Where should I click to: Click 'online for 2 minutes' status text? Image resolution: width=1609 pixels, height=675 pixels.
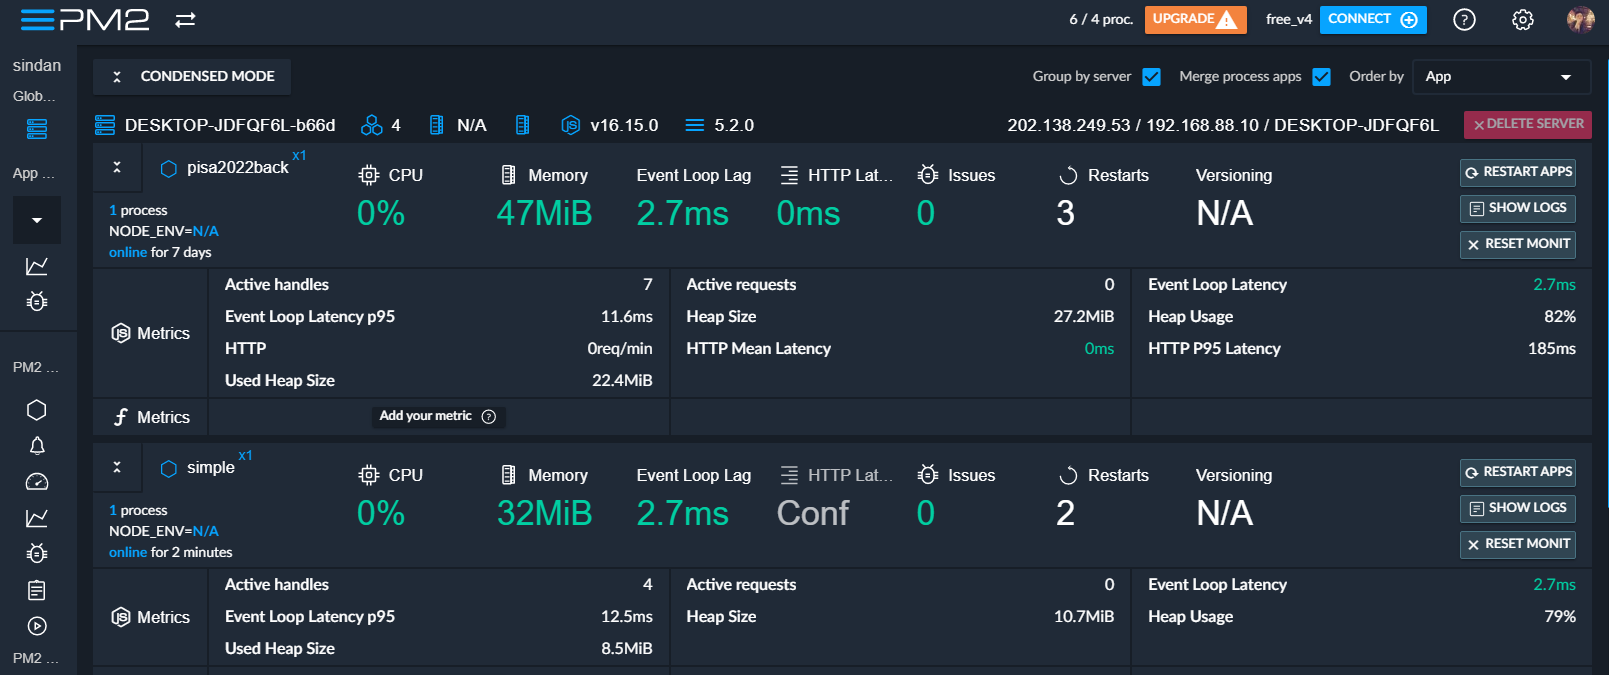[171, 552]
